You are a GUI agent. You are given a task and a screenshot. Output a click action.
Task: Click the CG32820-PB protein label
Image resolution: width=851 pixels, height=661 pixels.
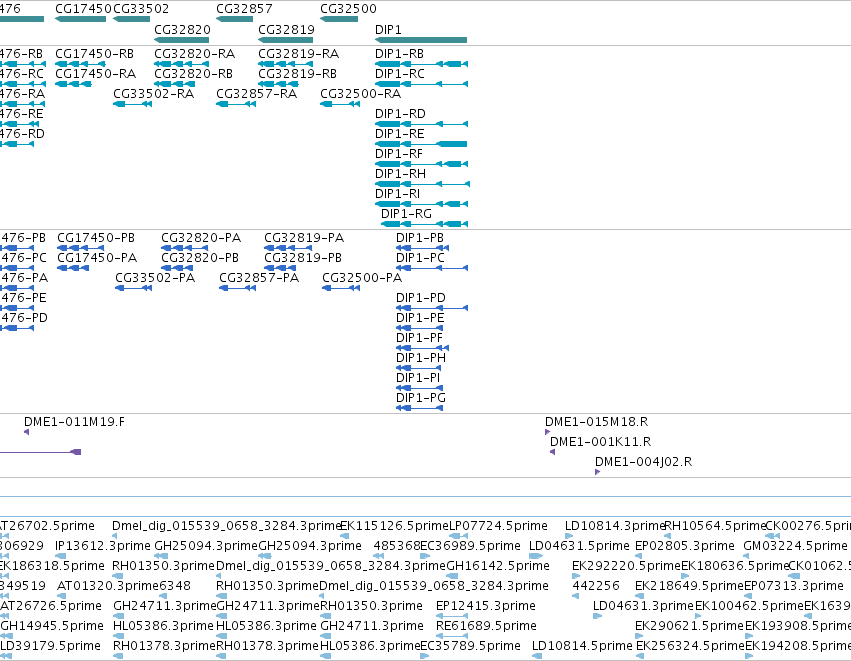pyautogui.click(x=200, y=258)
